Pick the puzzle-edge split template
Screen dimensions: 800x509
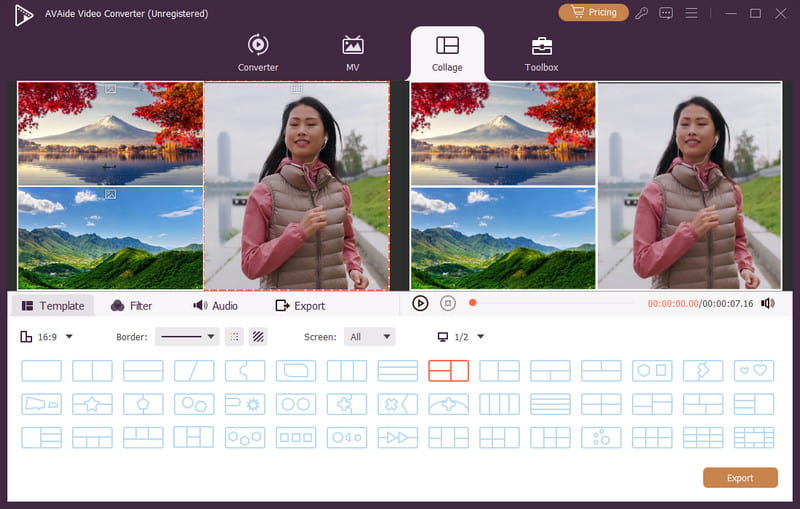click(245, 371)
